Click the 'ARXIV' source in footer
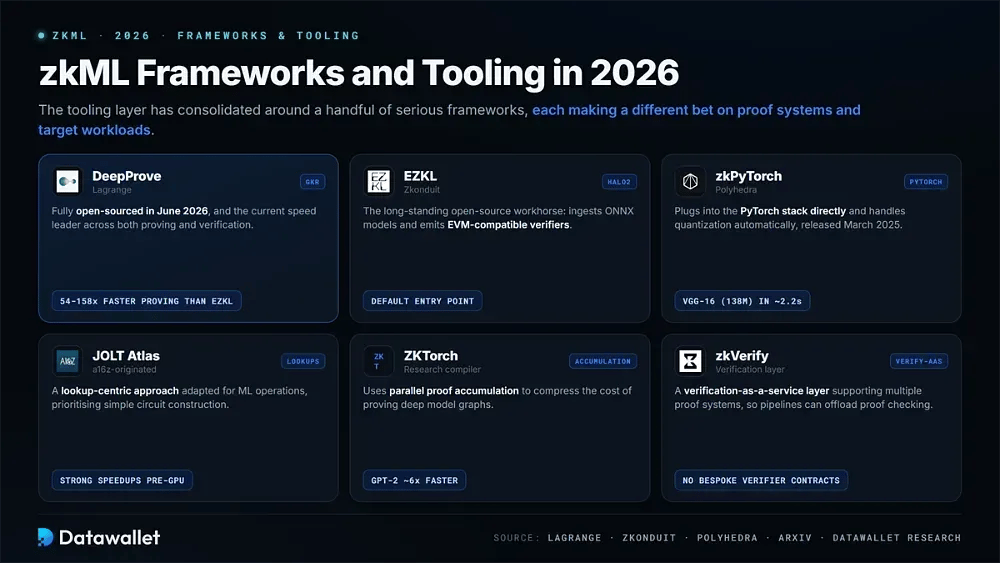Viewport: 1000px width, 563px height. (x=795, y=538)
